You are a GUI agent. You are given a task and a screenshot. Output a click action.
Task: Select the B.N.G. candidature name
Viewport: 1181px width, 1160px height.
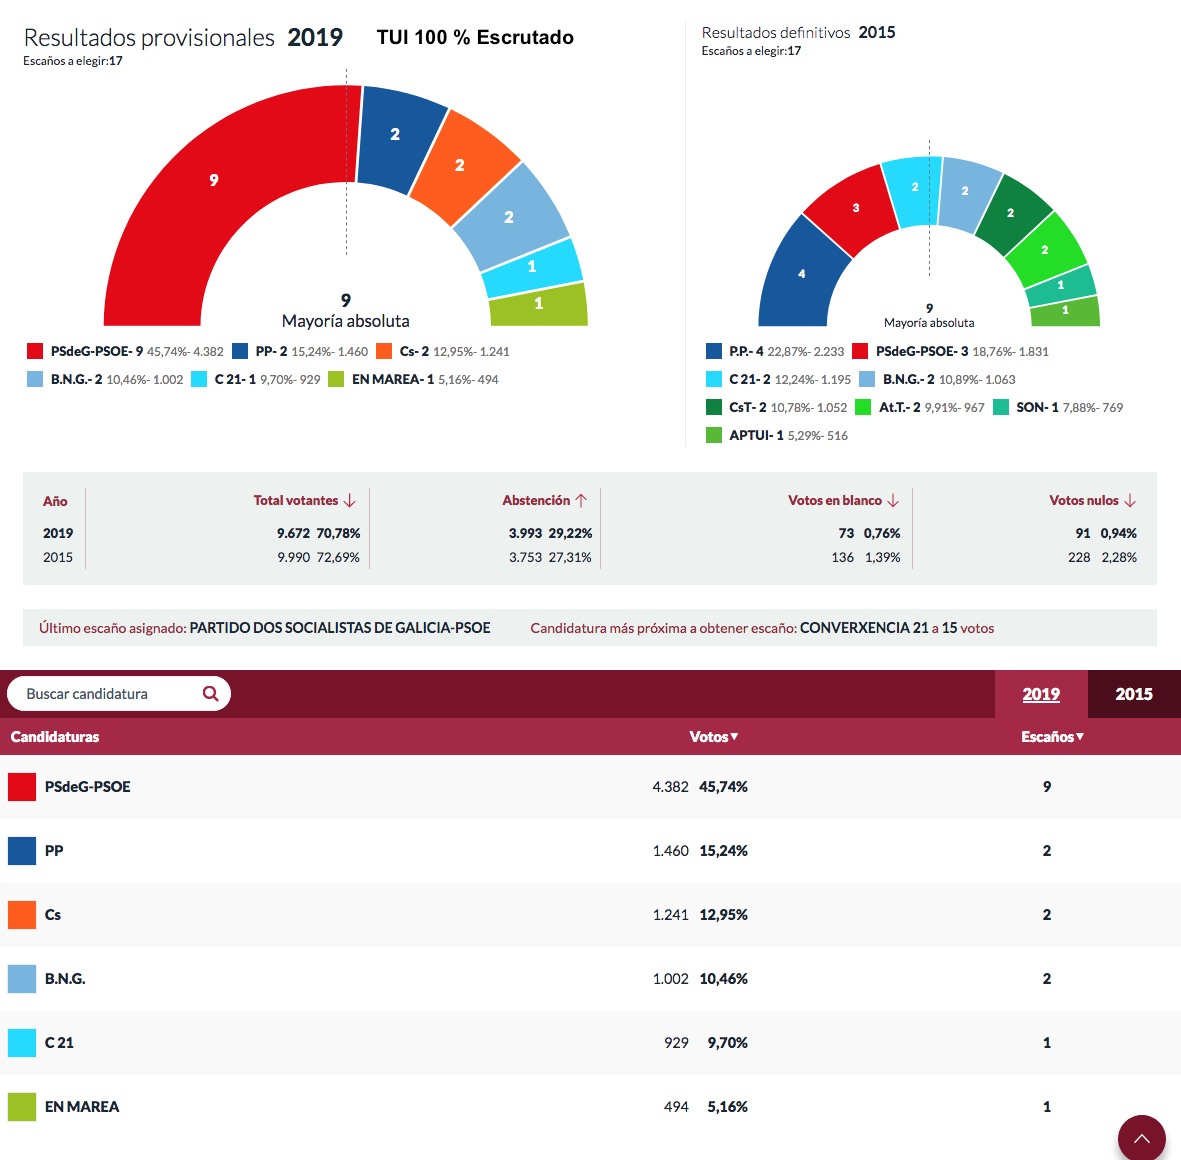[x=65, y=979]
